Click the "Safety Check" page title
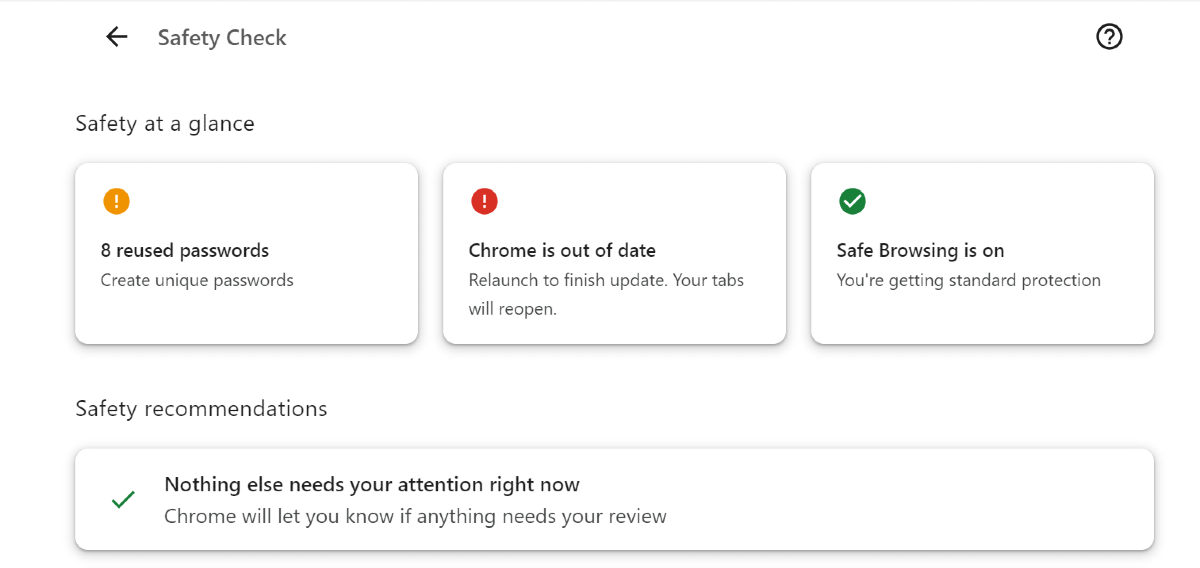This screenshot has height=568, width=1200. tap(222, 38)
